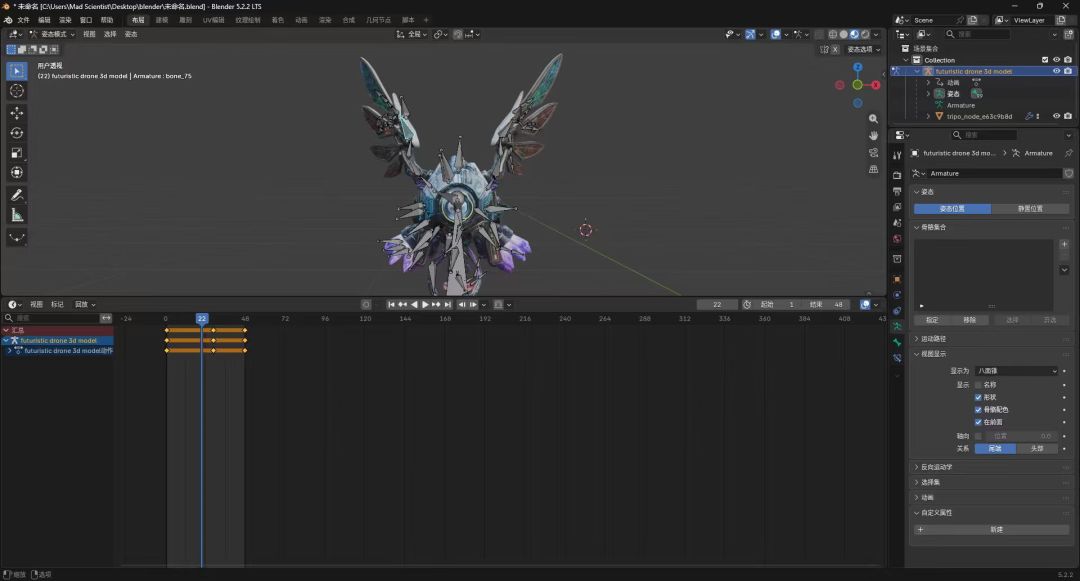
Task: Activate the Scale tool
Action: pyautogui.click(x=17, y=153)
